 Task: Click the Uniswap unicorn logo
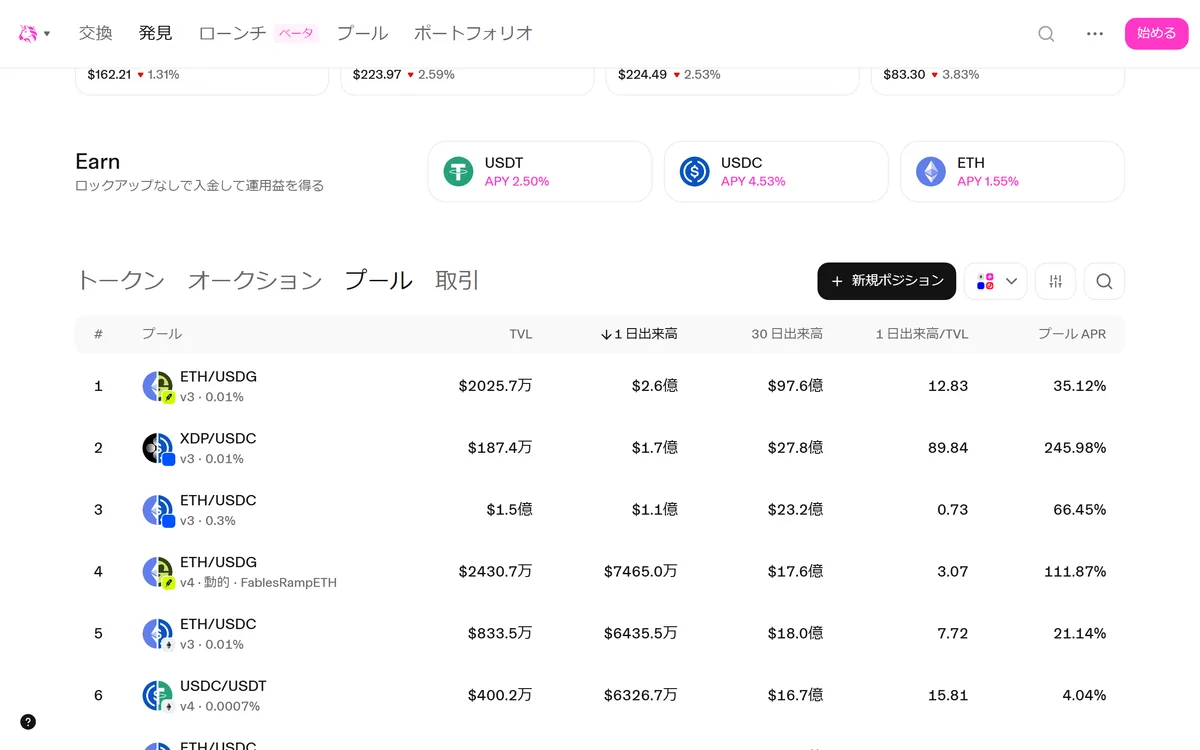(x=28, y=33)
